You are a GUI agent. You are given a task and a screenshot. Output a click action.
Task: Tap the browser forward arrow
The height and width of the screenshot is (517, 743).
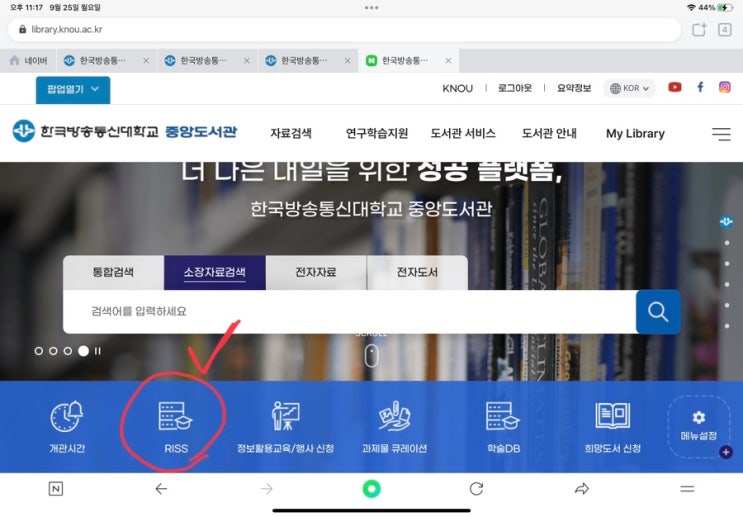click(x=267, y=489)
